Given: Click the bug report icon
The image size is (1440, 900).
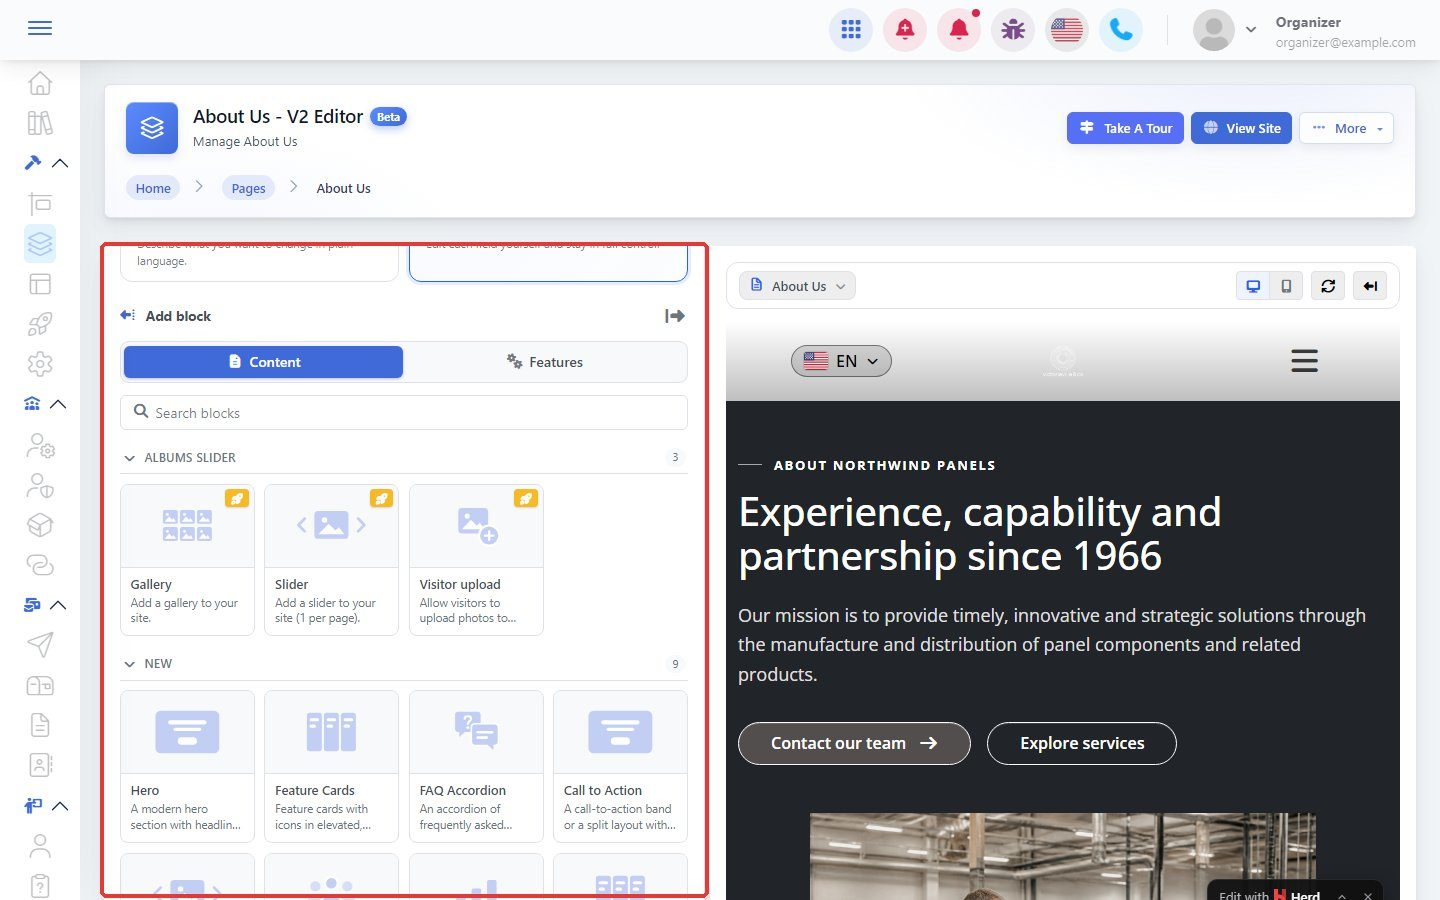Looking at the screenshot, I should pos(1013,30).
